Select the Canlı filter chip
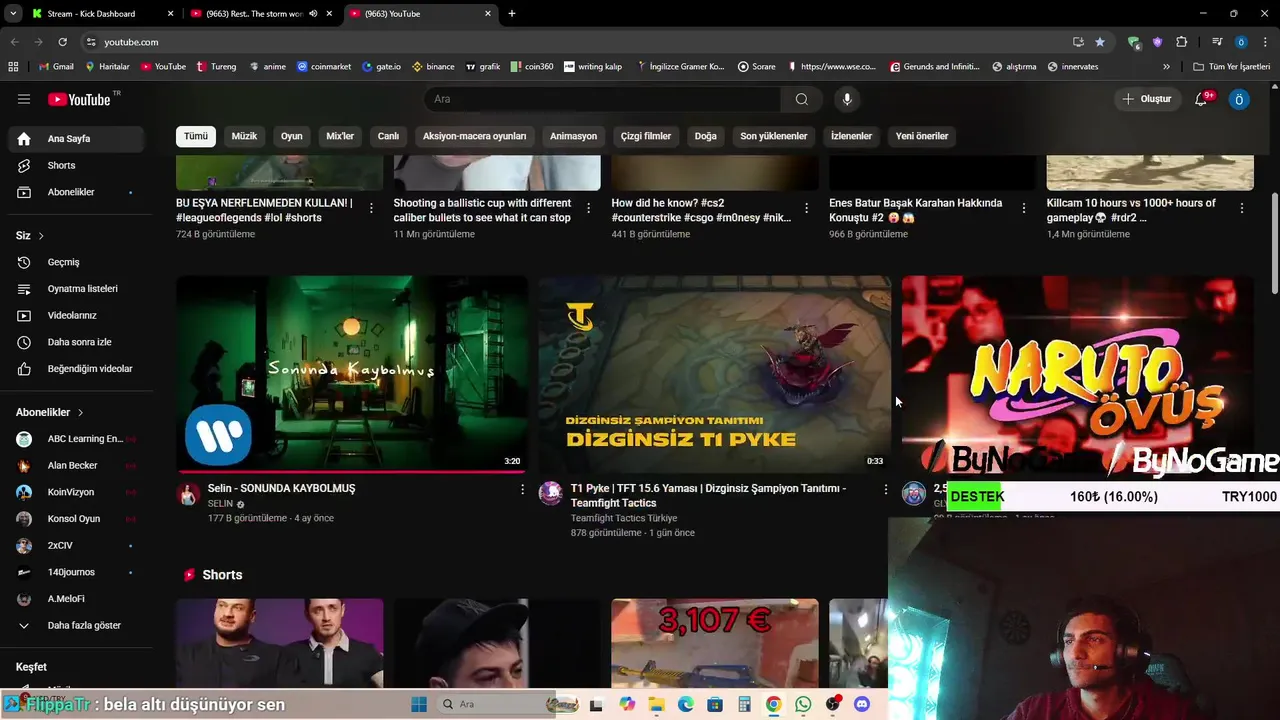Image resolution: width=1280 pixels, height=720 pixels. click(x=388, y=136)
